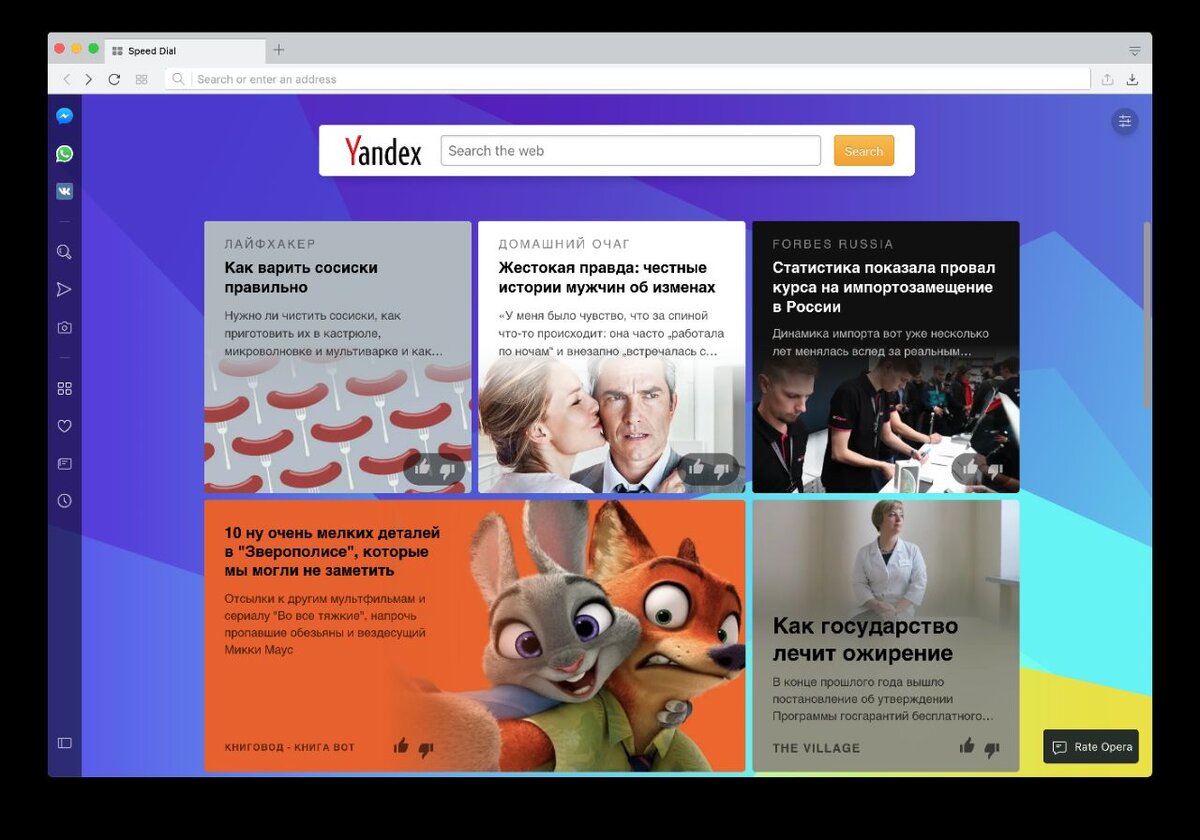
Task: Click the FORBES RUSSIA source label
Action: (x=833, y=244)
